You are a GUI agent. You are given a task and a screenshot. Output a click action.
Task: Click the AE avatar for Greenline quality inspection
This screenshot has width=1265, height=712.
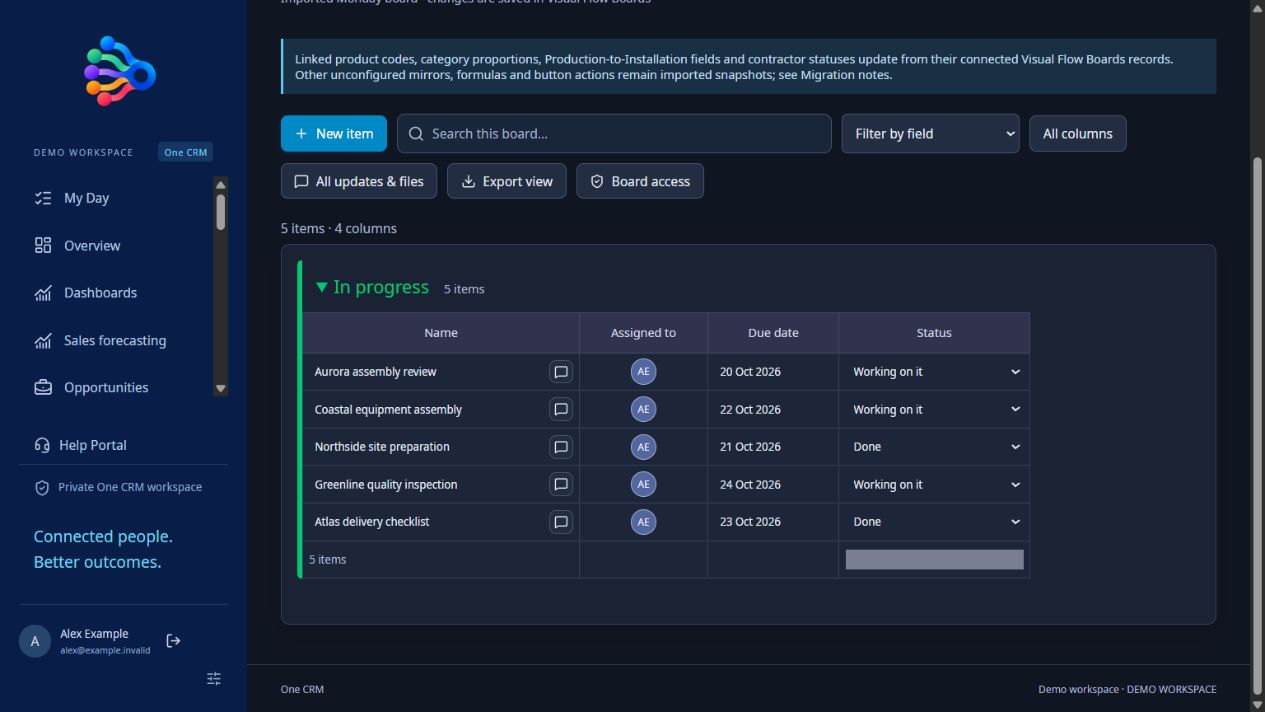click(643, 484)
